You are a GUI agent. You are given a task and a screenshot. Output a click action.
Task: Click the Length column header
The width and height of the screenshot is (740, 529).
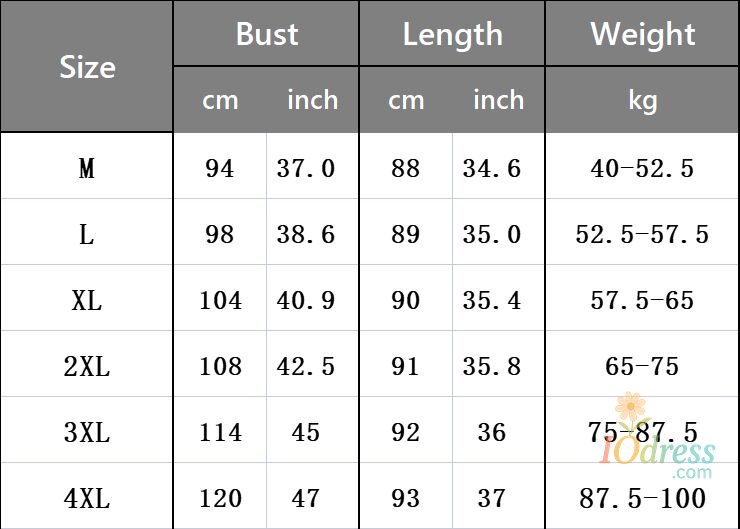(x=453, y=35)
